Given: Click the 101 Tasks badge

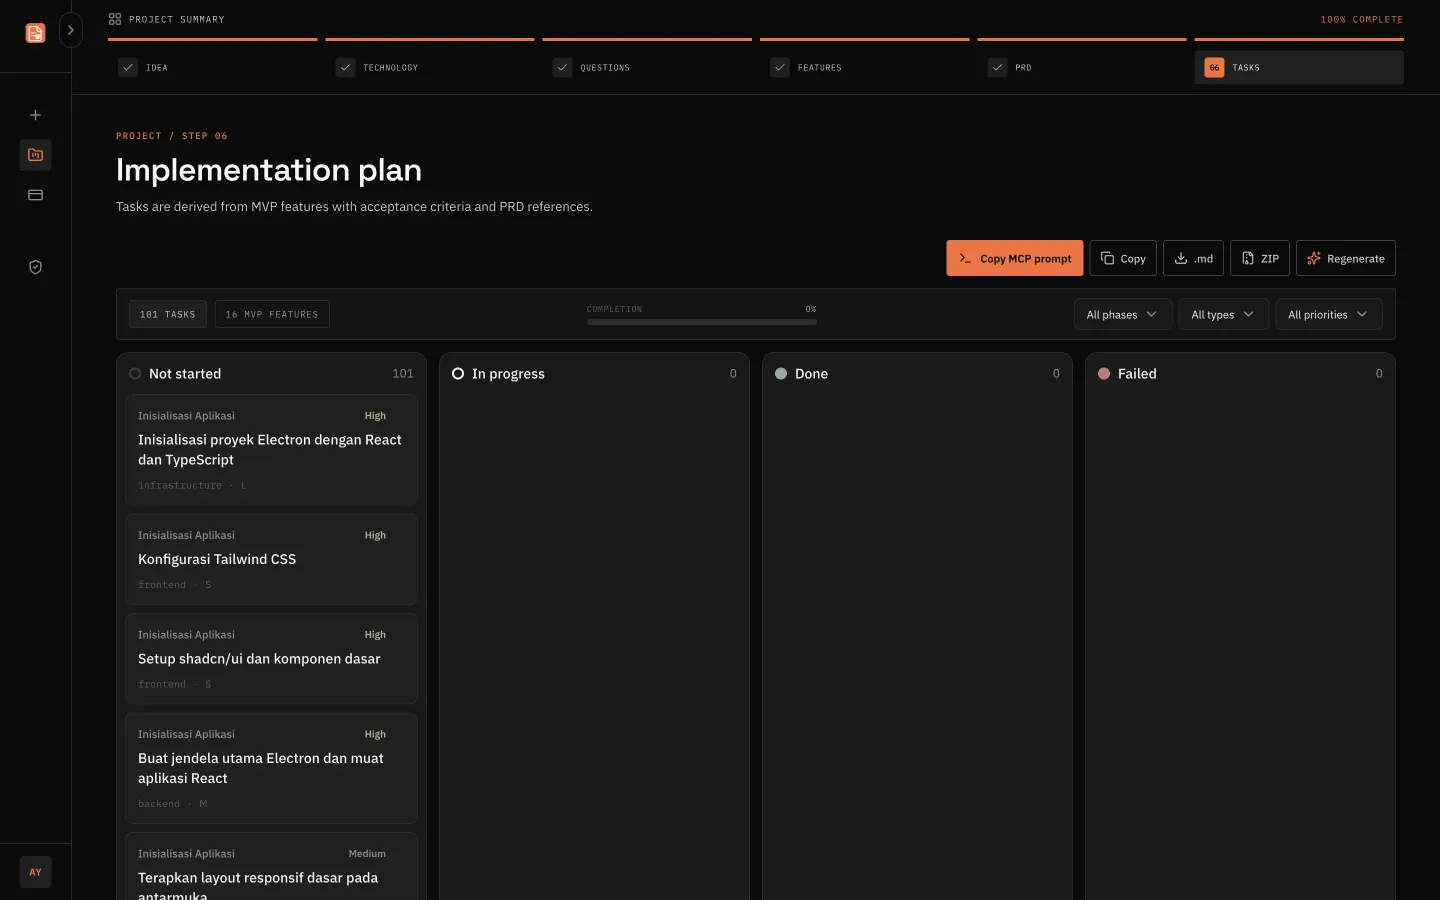Looking at the screenshot, I should pos(168,314).
